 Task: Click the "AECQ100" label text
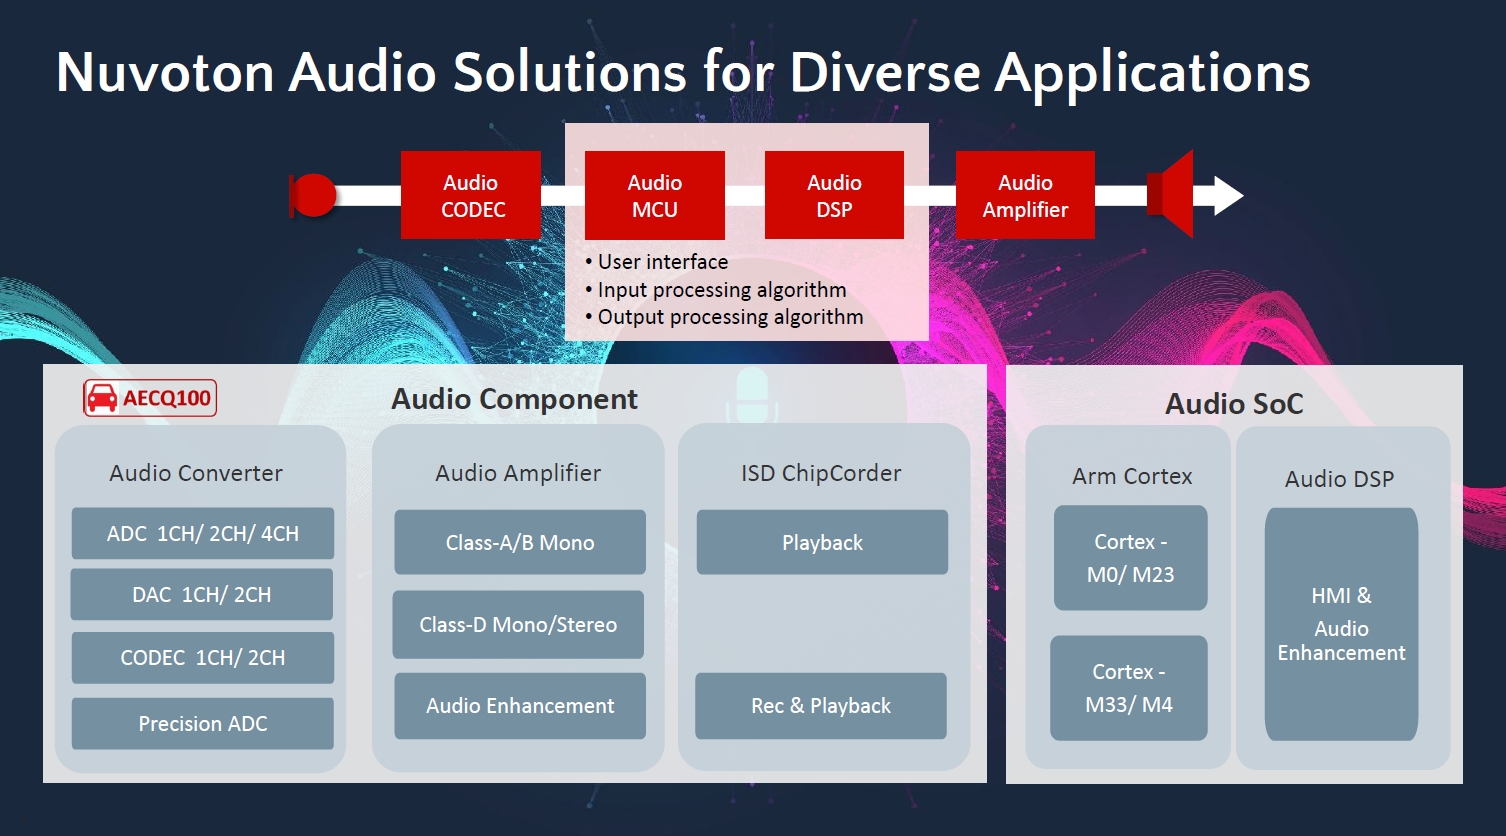[167, 399]
